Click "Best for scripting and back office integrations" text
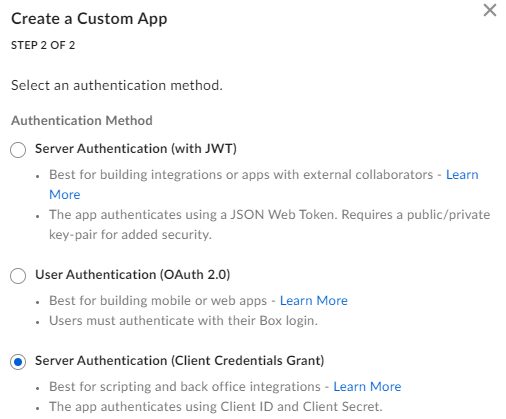 tap(185, 387)
